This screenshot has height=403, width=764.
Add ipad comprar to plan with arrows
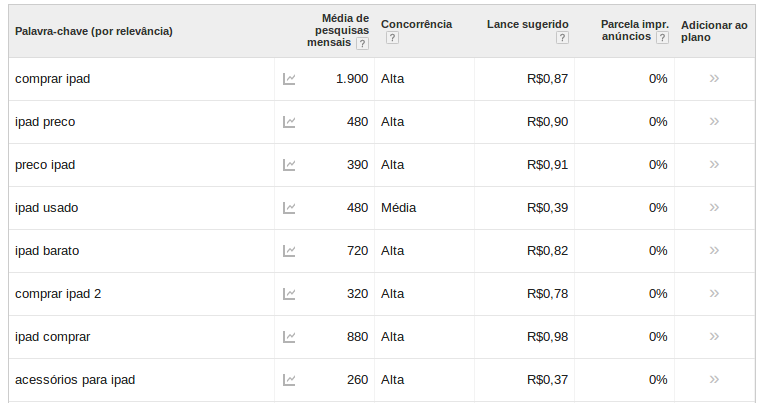(x=714, y=336)
